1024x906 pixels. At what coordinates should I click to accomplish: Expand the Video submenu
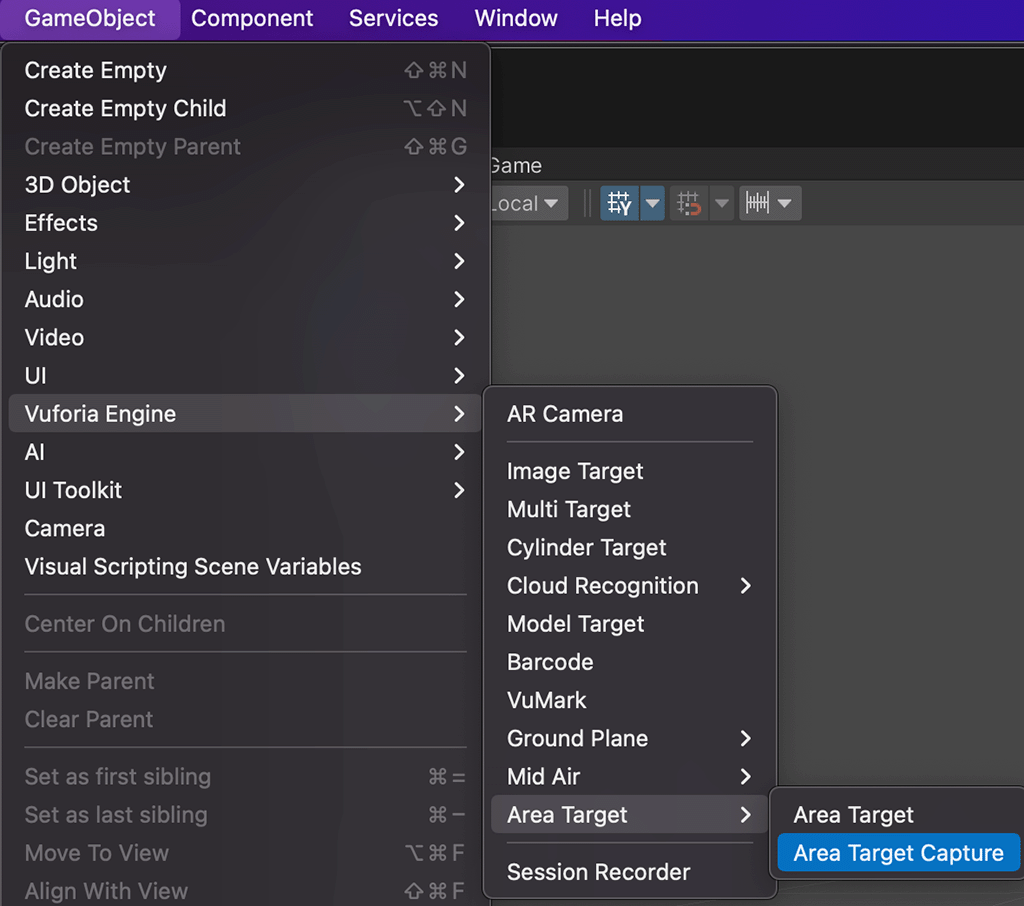(245, 338)
